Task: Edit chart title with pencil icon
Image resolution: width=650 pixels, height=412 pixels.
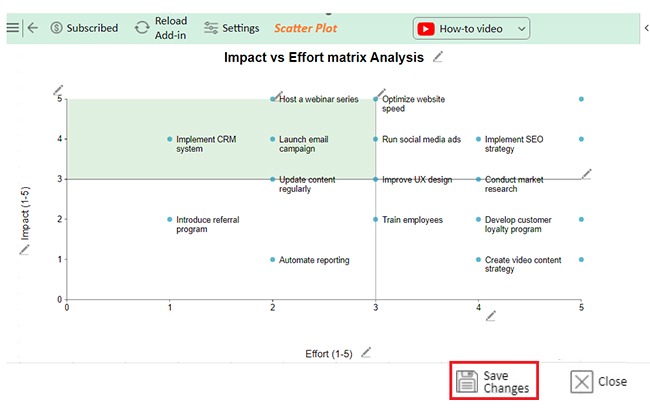Action: pyautogui.click(x=438, y=57)
